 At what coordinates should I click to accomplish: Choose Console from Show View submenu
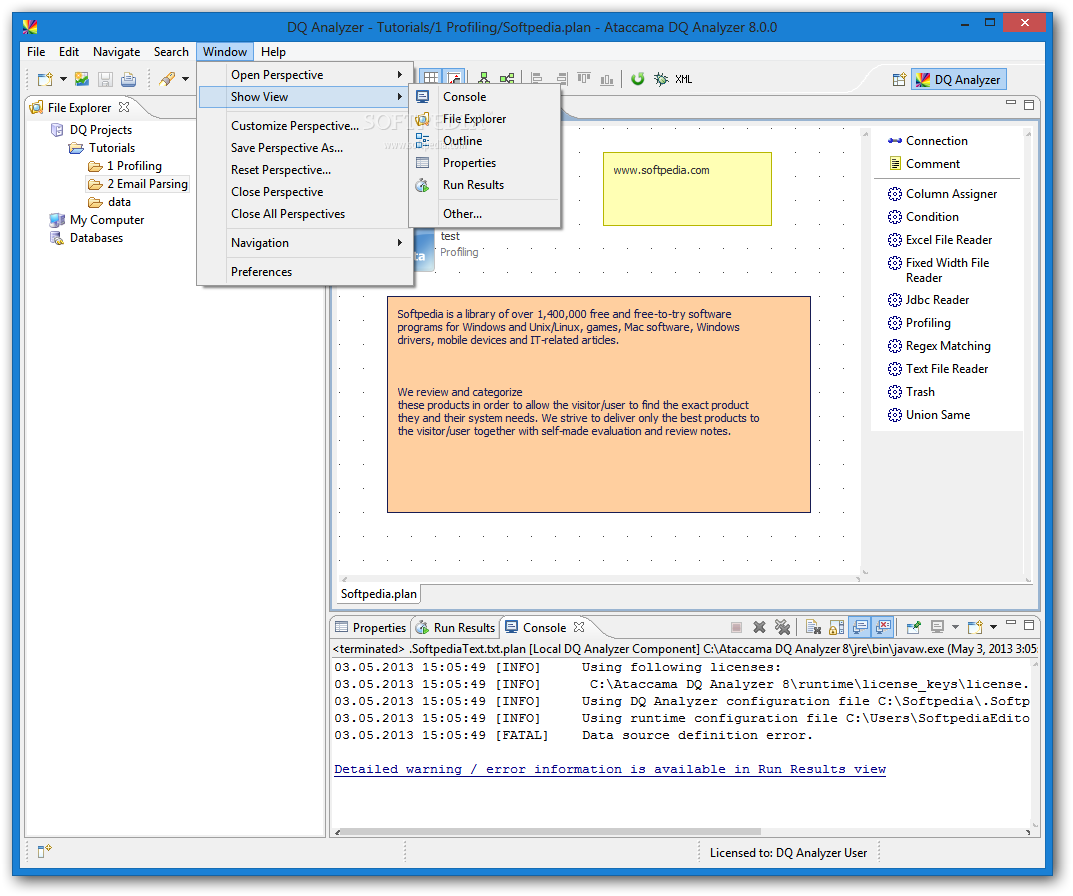click(x=464, y=97)
